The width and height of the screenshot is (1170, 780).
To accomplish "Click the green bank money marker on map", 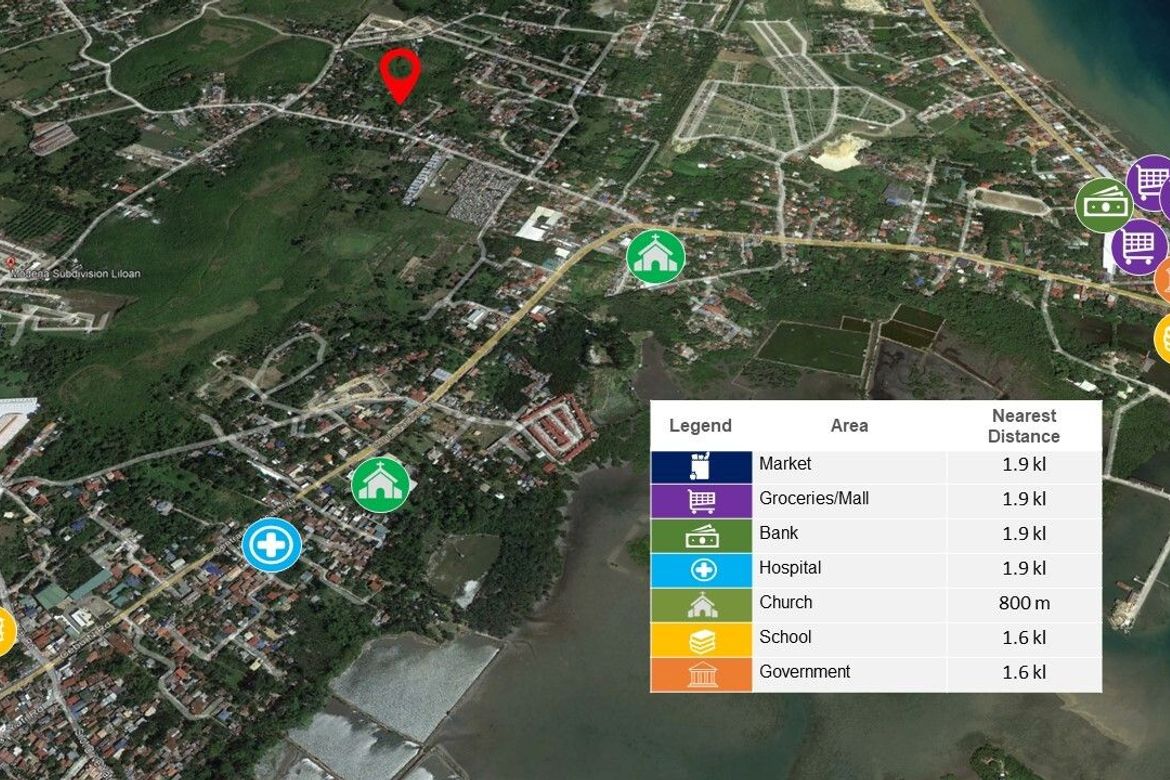I will 1104,205.
